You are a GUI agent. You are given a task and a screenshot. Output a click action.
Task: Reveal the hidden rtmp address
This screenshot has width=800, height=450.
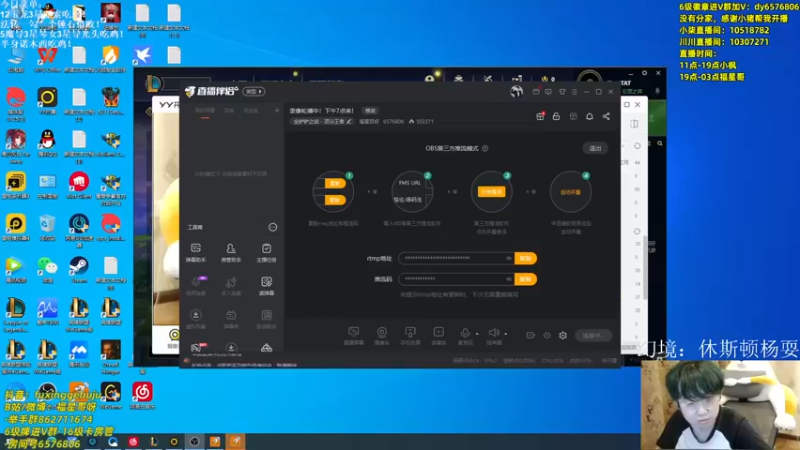click(509, 258)
